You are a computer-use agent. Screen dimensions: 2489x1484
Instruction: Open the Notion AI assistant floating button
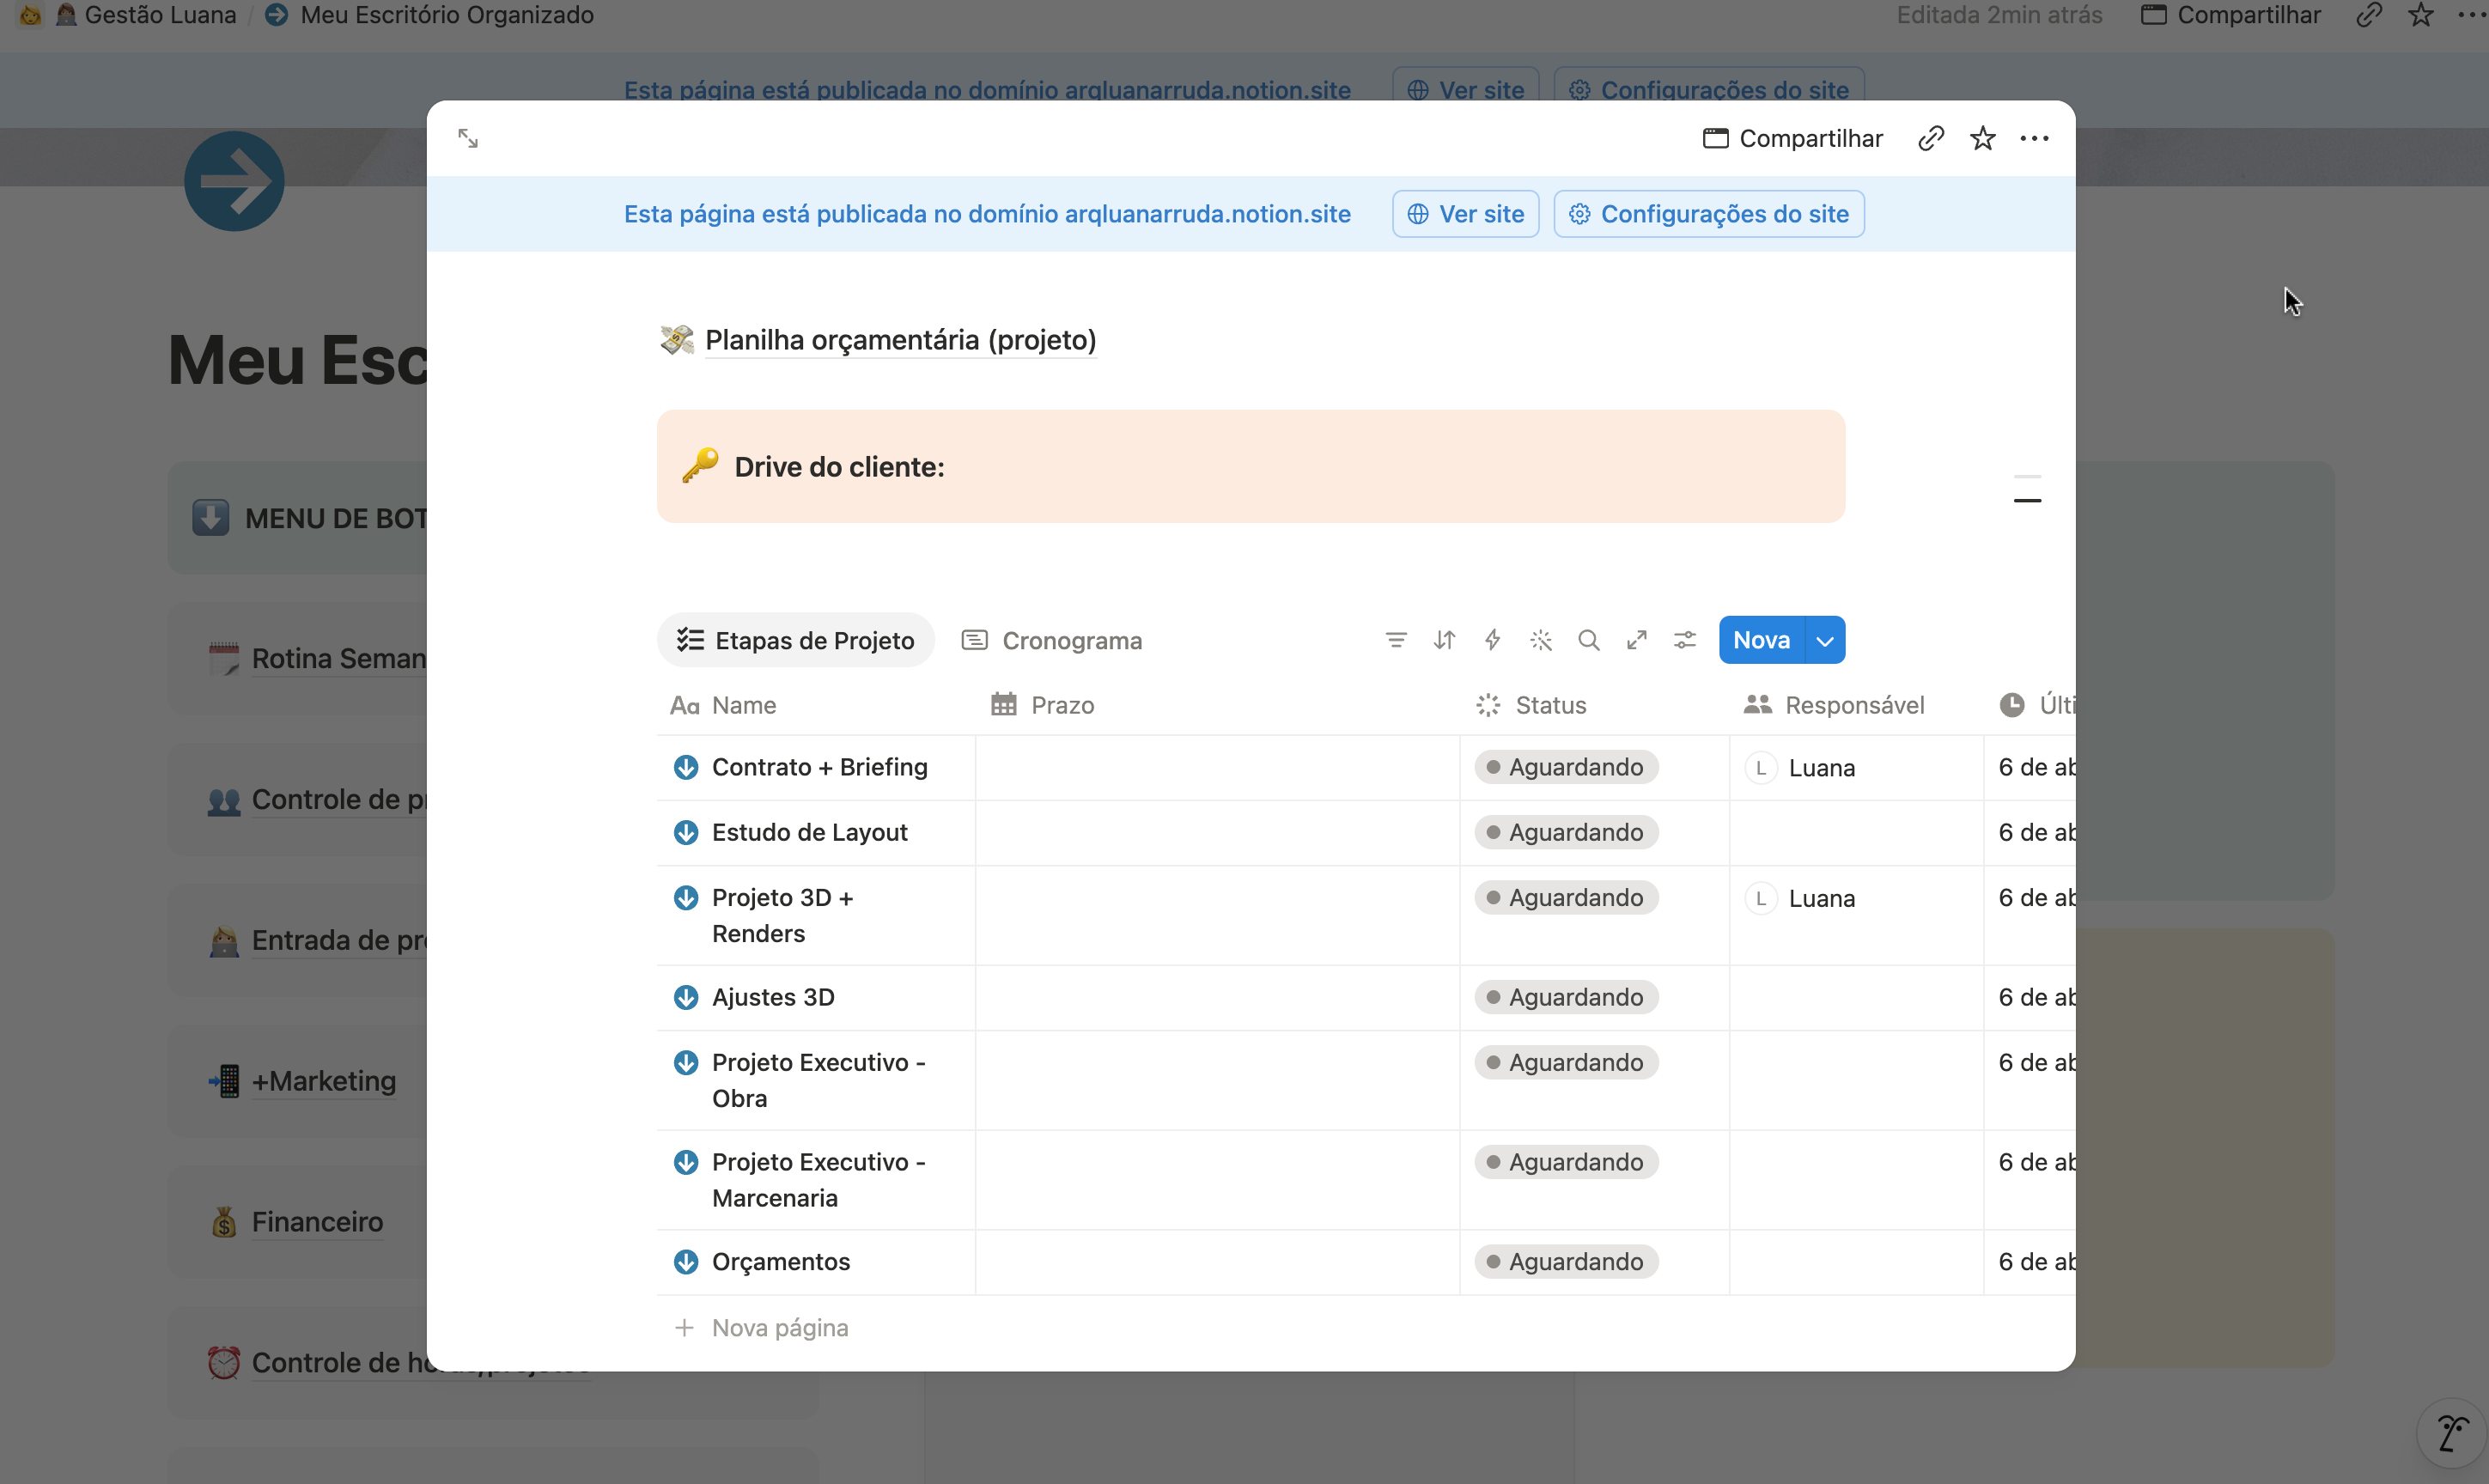[x=2452, y=1434]
